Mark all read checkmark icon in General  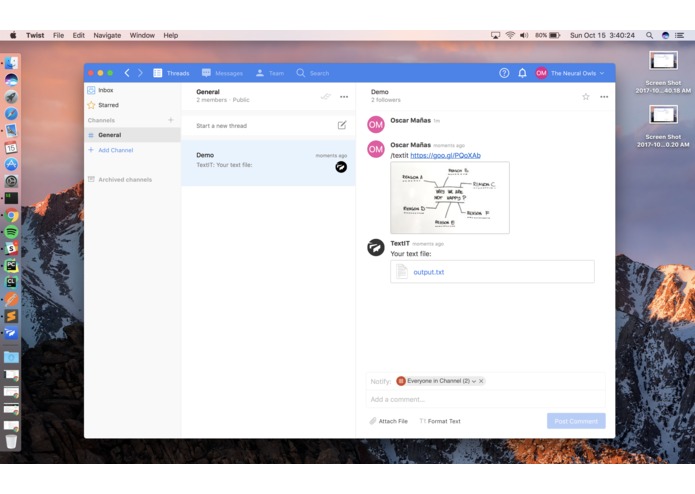point(326,96)
